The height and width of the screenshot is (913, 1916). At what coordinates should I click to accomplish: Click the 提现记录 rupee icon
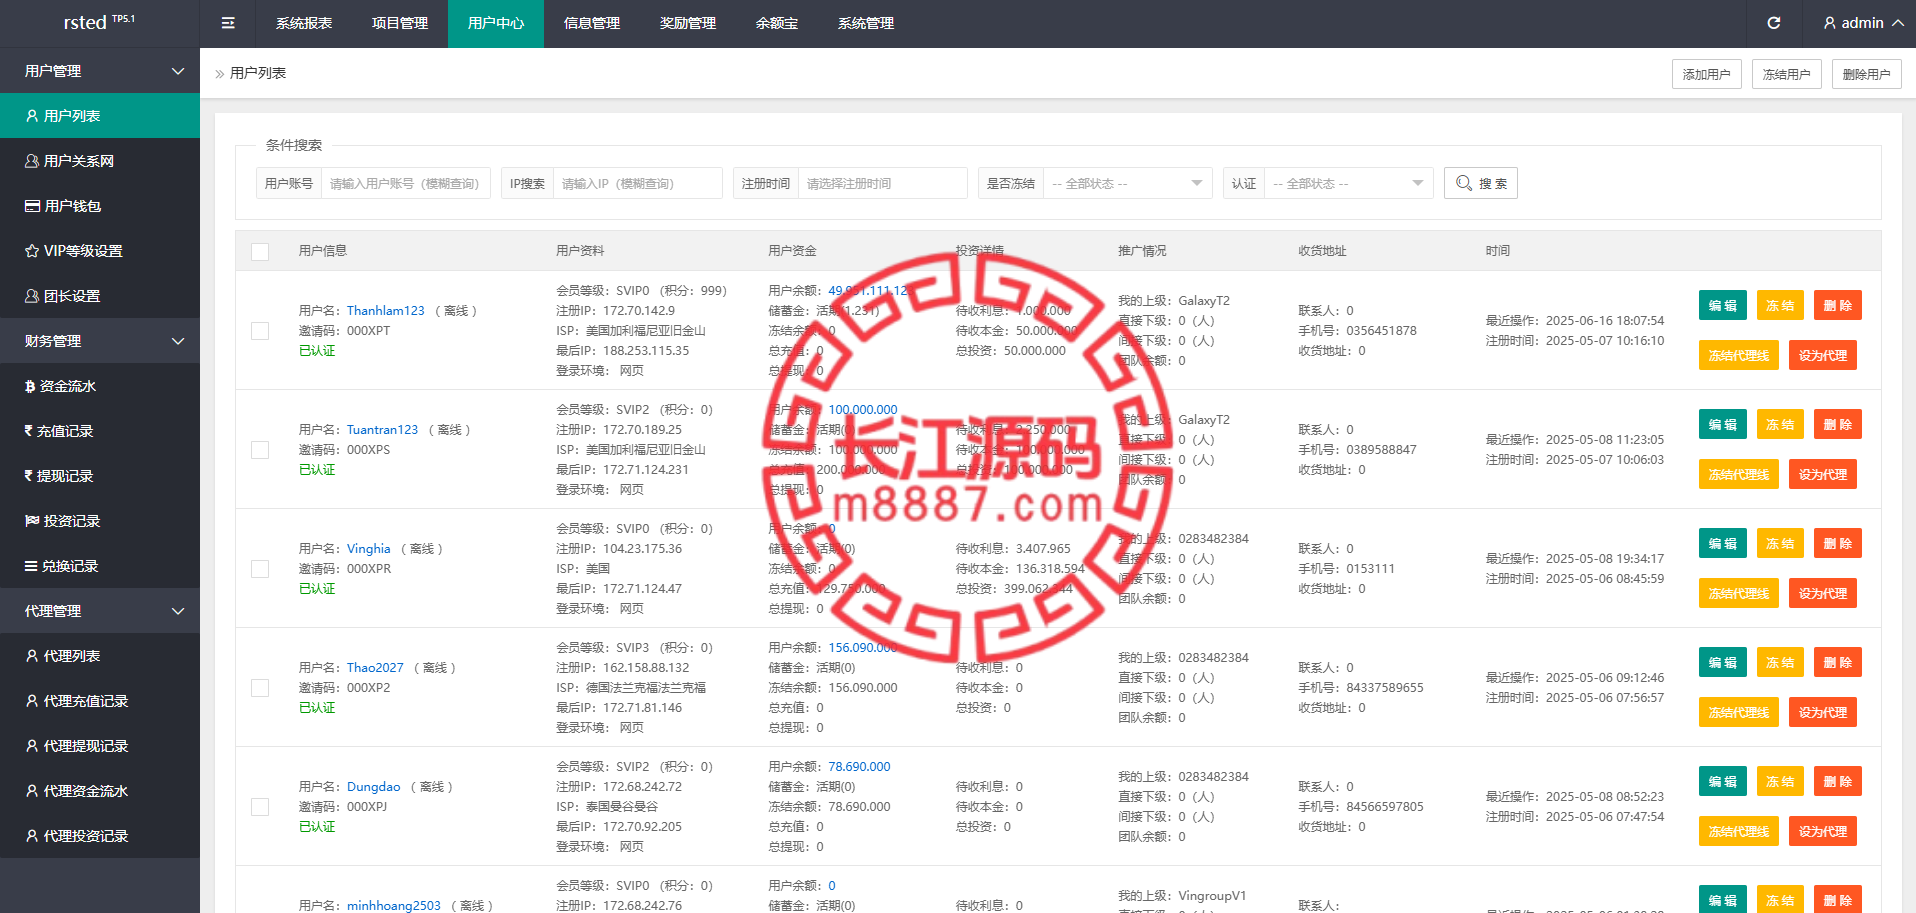pyautogui.click(x=29, y=476)
